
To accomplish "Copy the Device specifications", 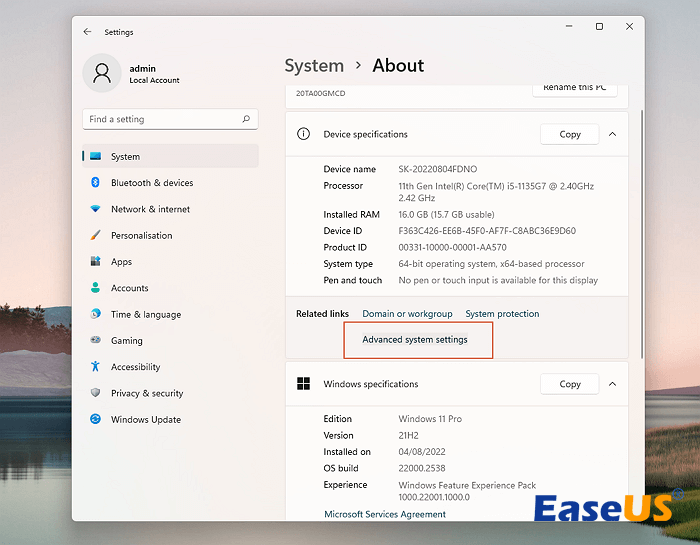I will click(569, 134).
